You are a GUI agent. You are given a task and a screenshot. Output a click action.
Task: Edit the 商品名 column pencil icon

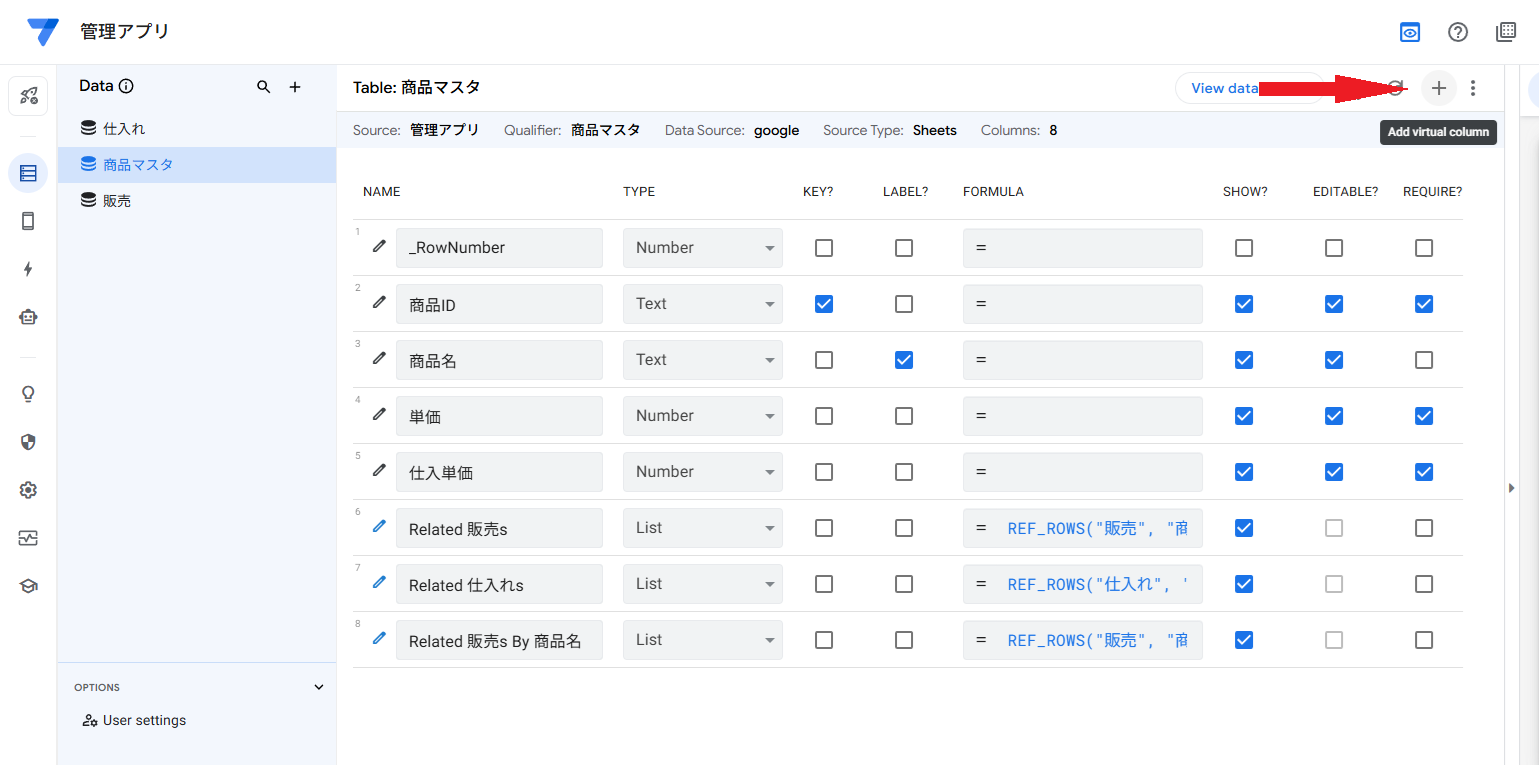tap(379, 358)
